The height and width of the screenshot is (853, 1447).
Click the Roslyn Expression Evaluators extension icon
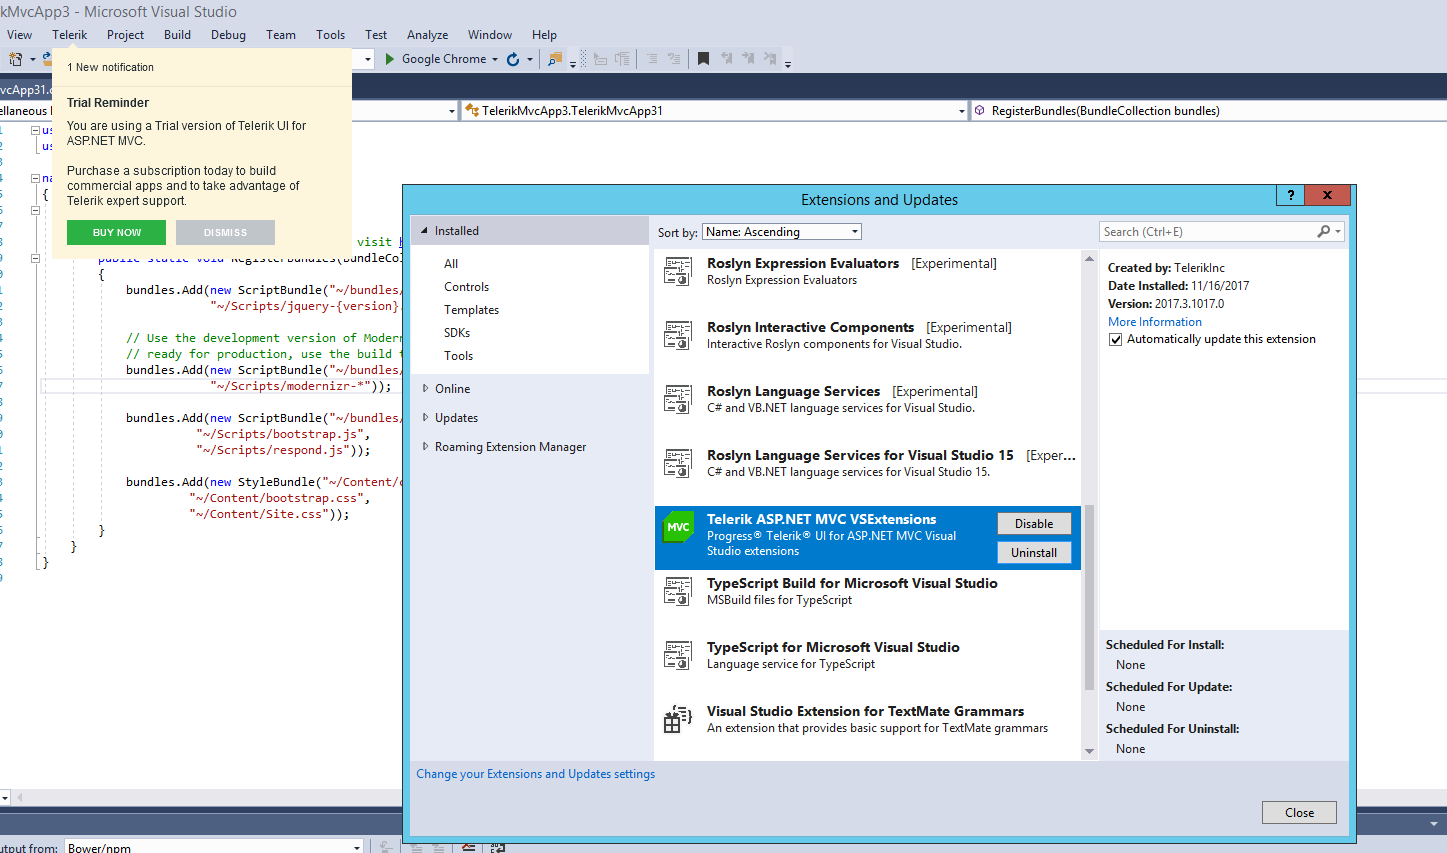678,271
